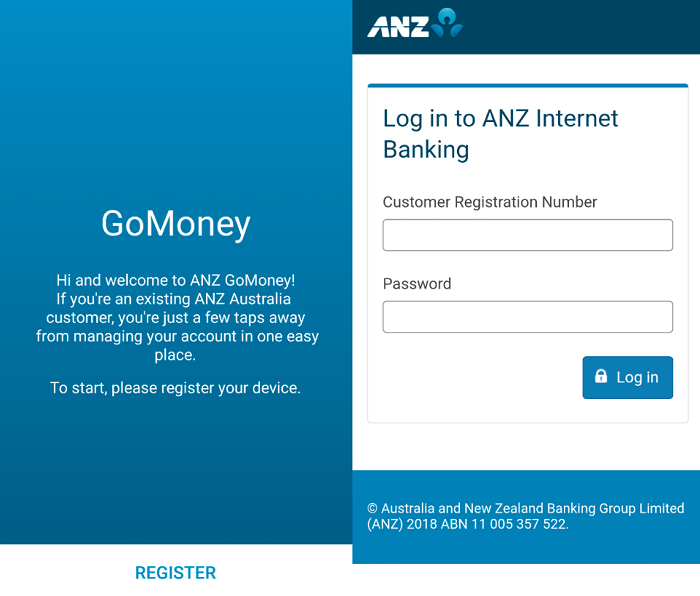Click the white bar beside the REGISTER text
Screen dimensions: 700x596
tap(60, 573)
